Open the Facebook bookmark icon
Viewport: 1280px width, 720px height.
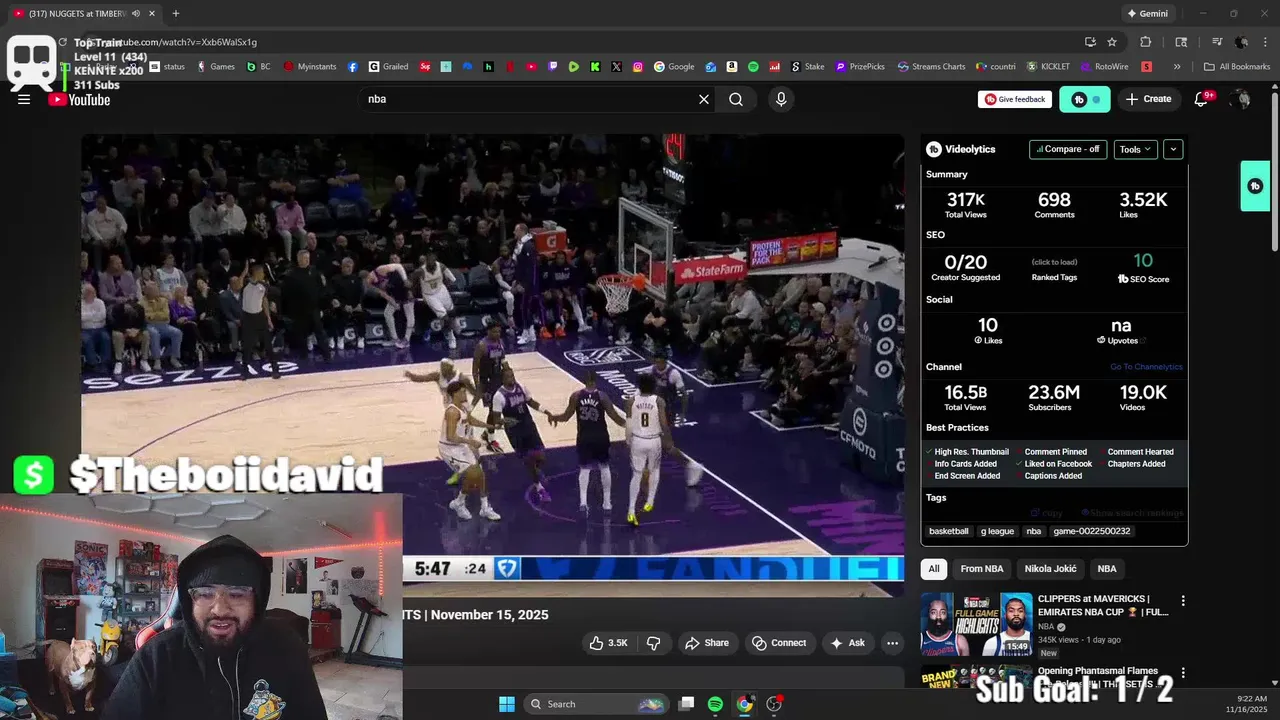pos(353,67)
